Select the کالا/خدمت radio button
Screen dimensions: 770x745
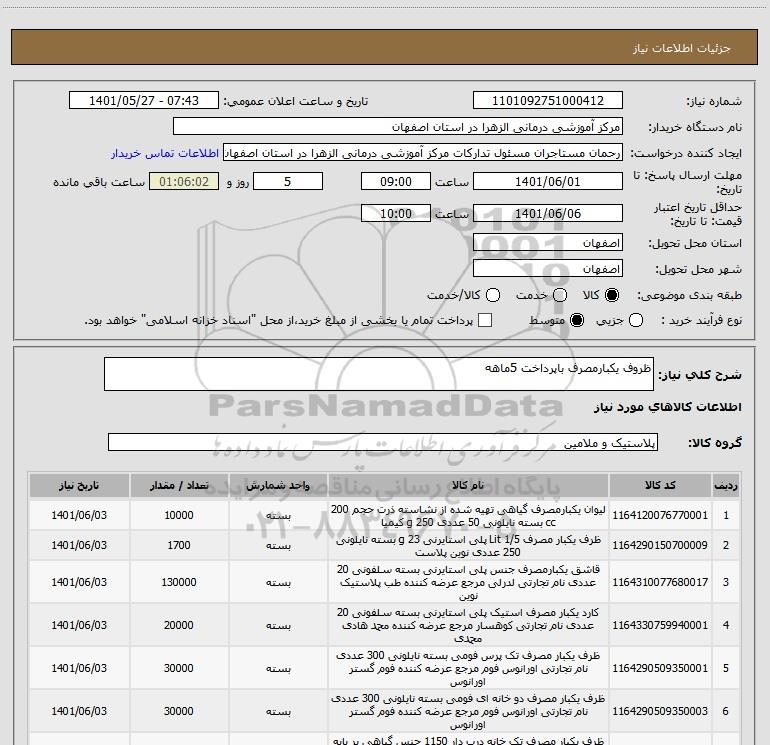point(493,295)
